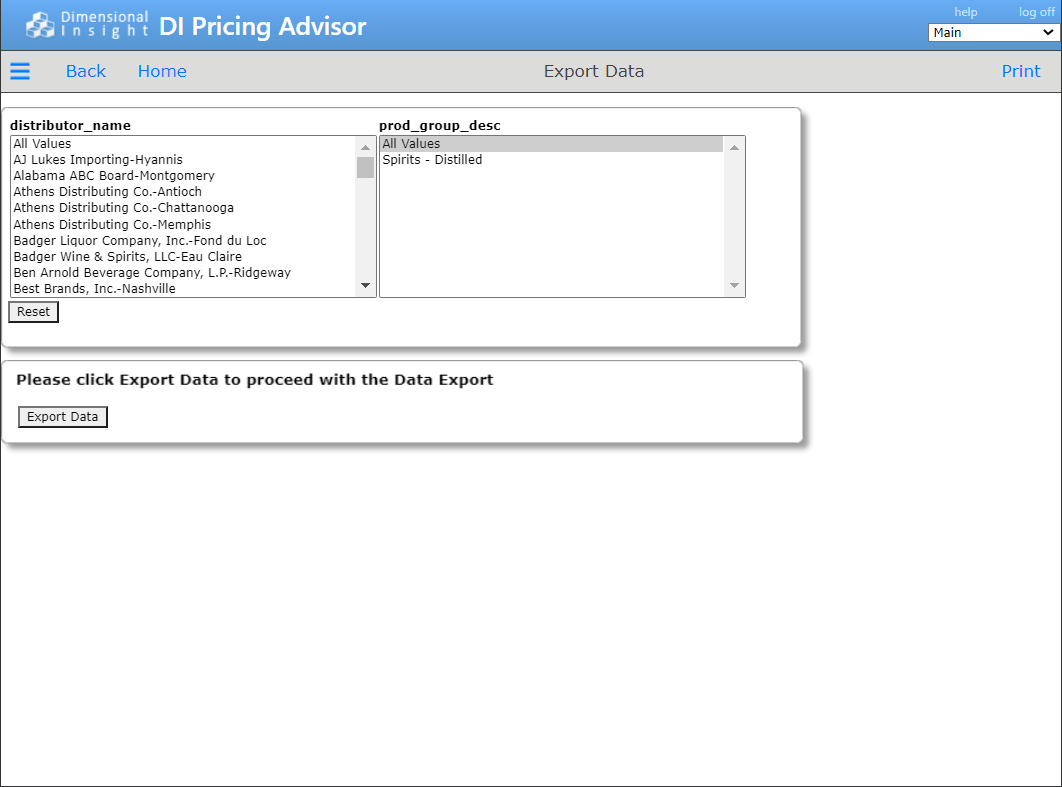Reset the filter selections

[x=33, y=312]
